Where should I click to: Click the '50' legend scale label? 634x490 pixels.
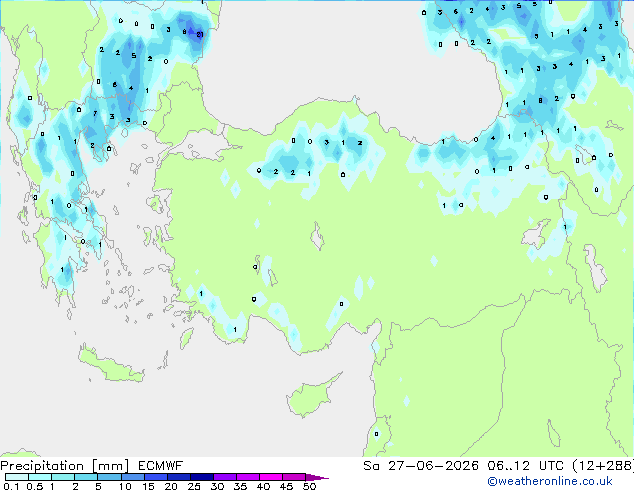click(x=309, y=486)
